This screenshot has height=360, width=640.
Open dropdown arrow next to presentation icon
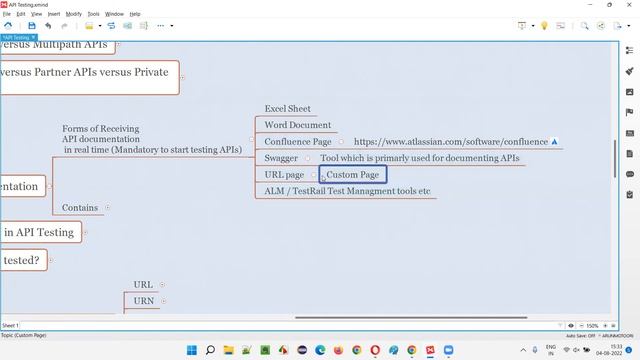click(533, 26)
